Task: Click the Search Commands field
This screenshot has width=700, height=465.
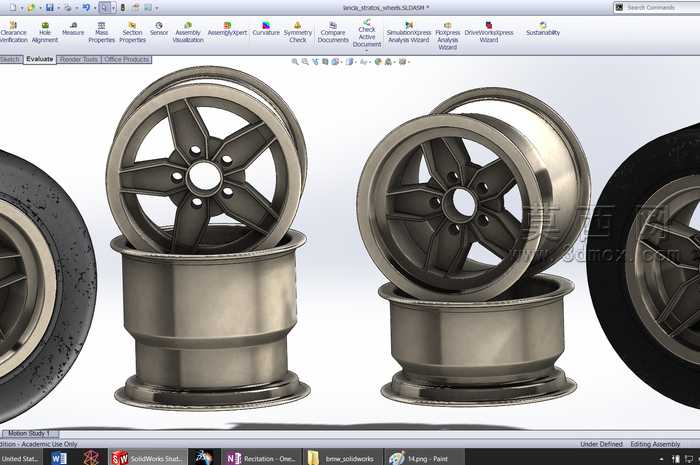Action: pyautogui.click(x=657, y=7)
